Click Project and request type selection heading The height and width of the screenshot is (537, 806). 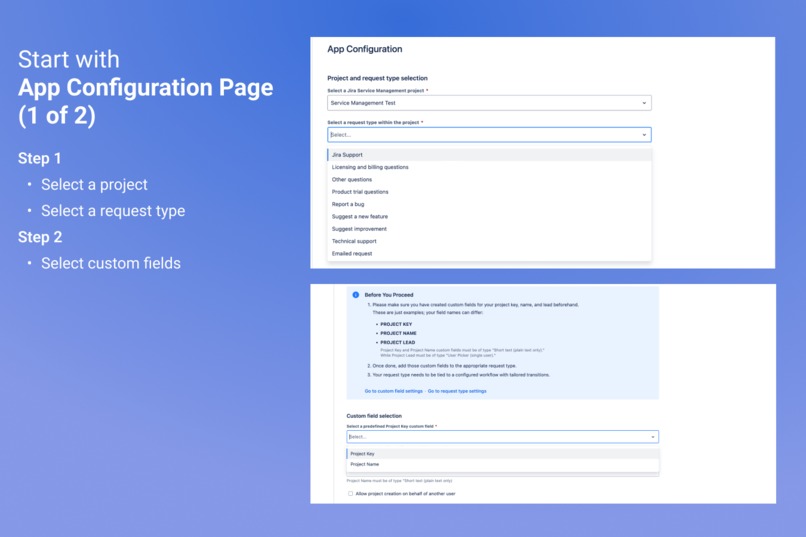(377, 78)
